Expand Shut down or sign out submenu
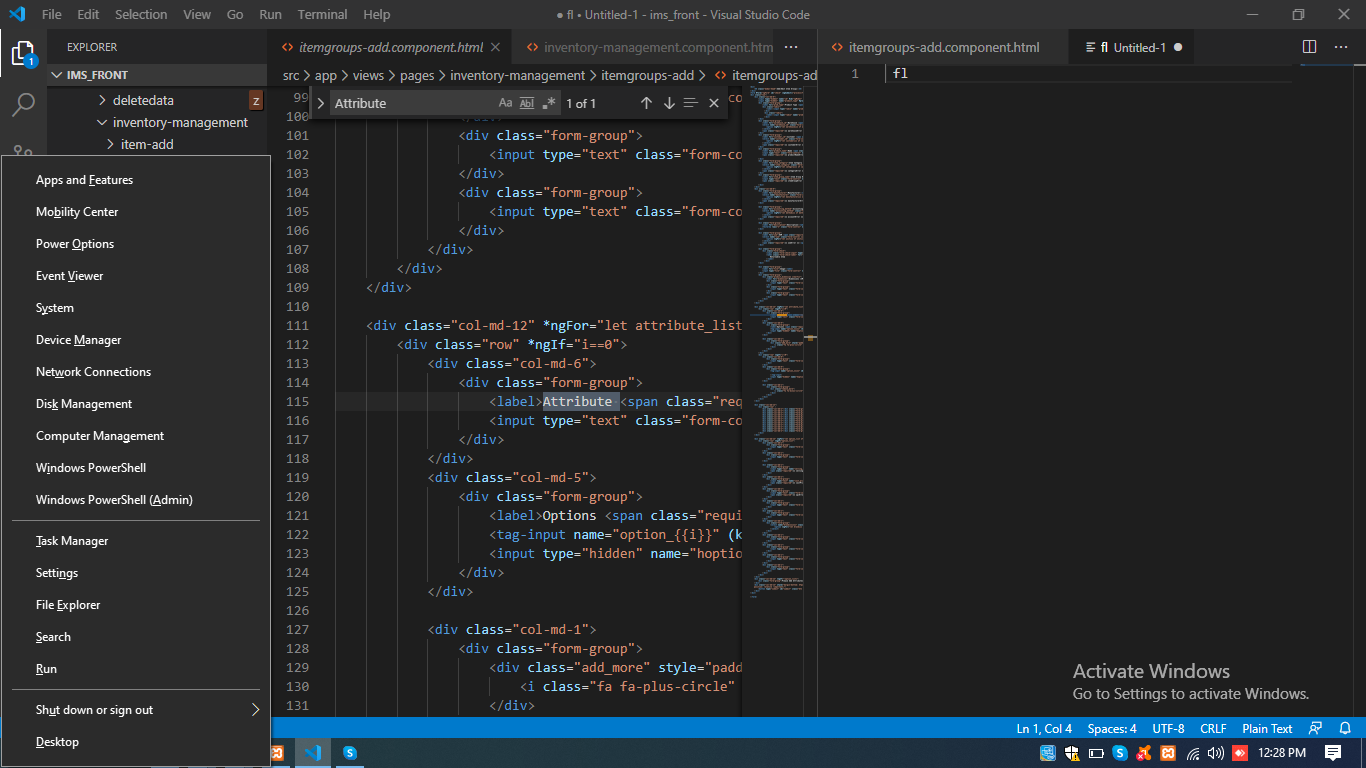1366x768 pixels. click(x=135, y=710)
